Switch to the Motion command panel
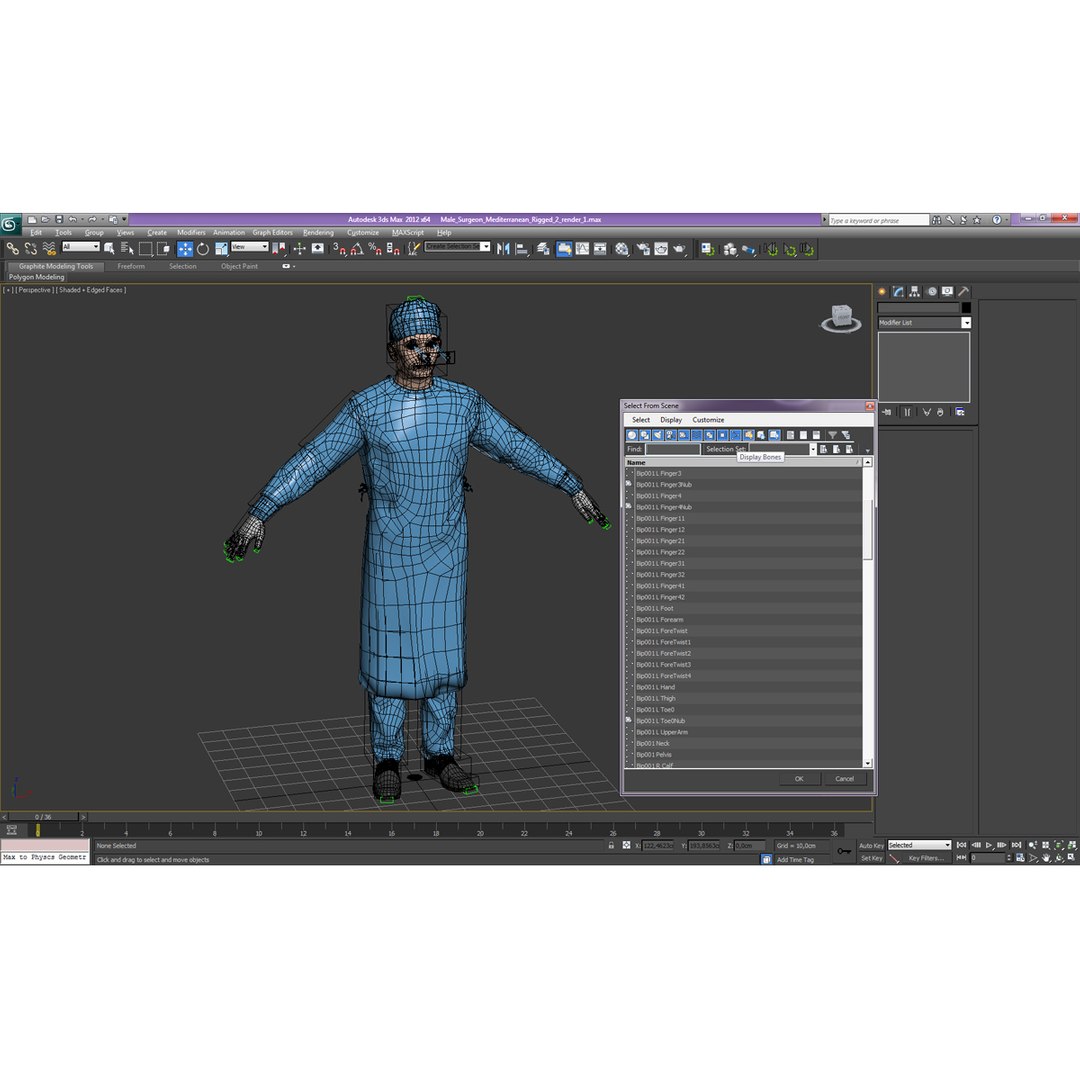This screenshot has height=1080, width=1080. pyautogui.click(x=932, y=291)
